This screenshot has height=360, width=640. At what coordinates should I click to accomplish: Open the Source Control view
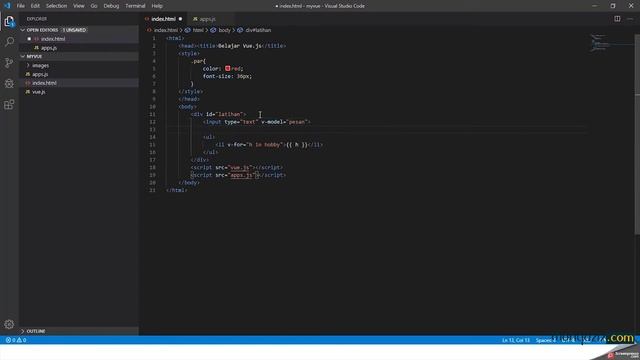click(x=9, y=62)
